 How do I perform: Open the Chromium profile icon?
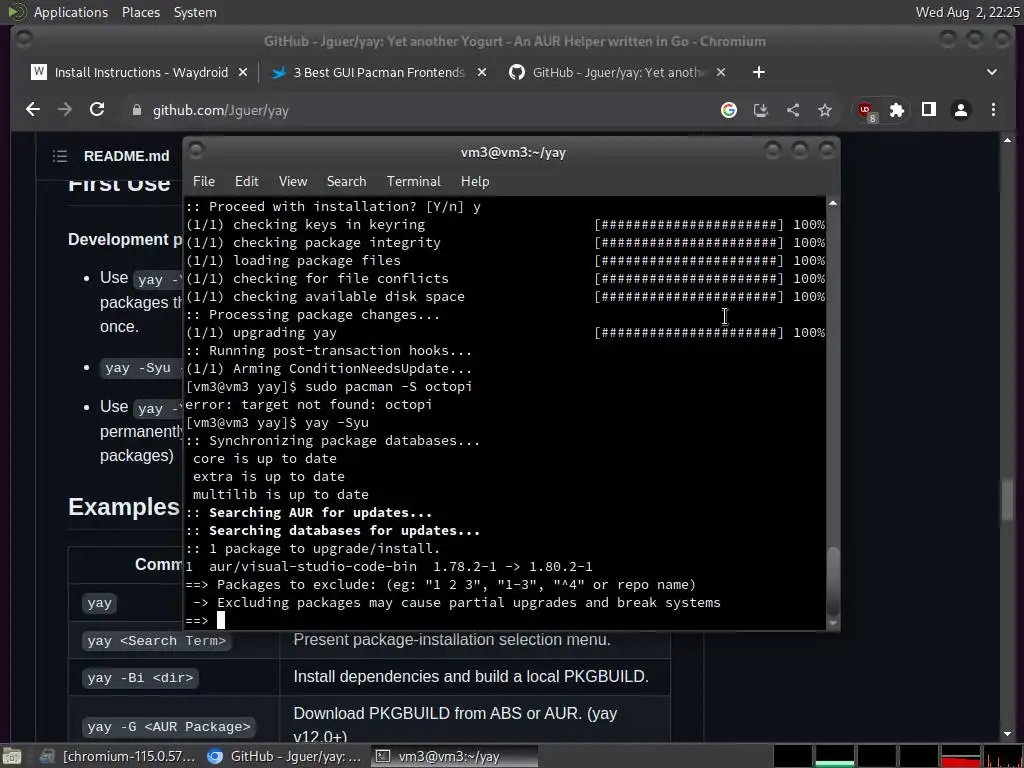coord(961,110)
